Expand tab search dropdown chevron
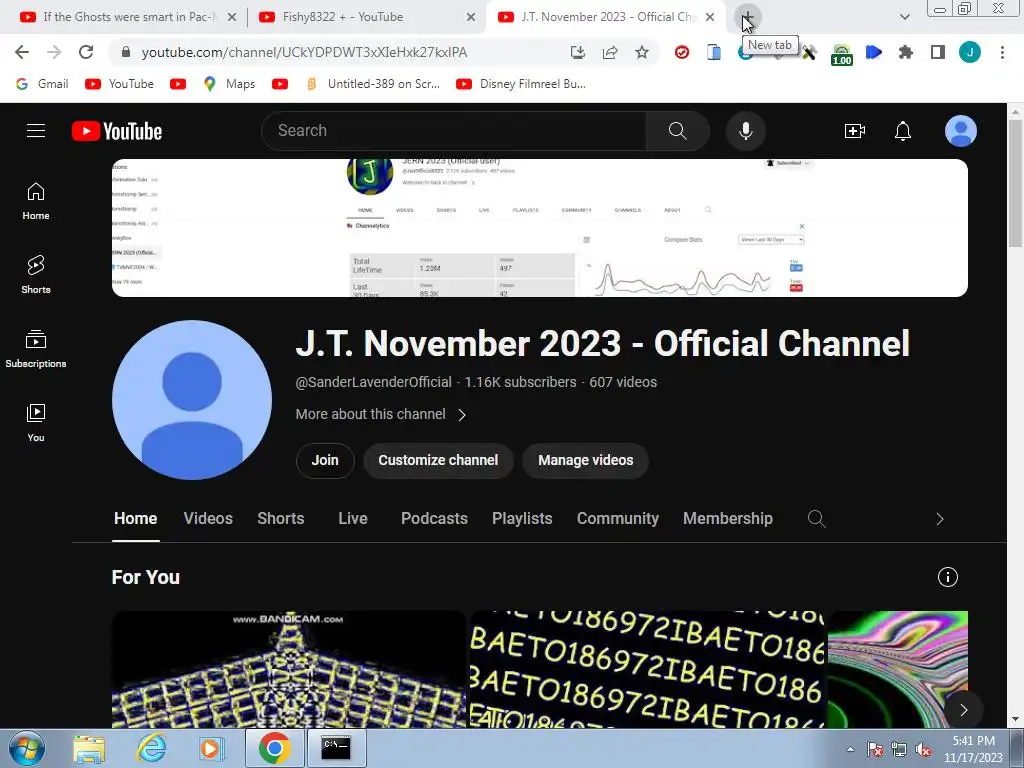 [x=904, y=17]
